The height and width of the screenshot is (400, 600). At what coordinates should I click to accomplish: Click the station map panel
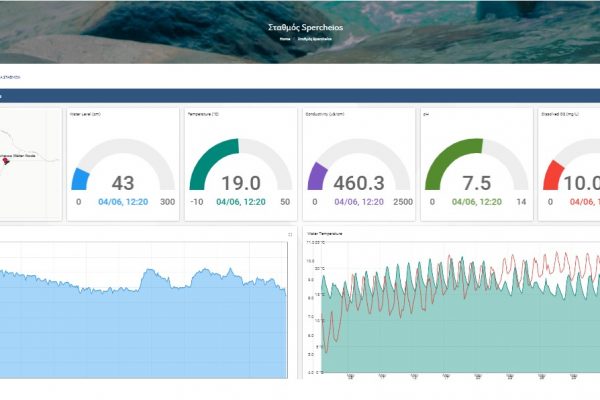pos(30,164)
